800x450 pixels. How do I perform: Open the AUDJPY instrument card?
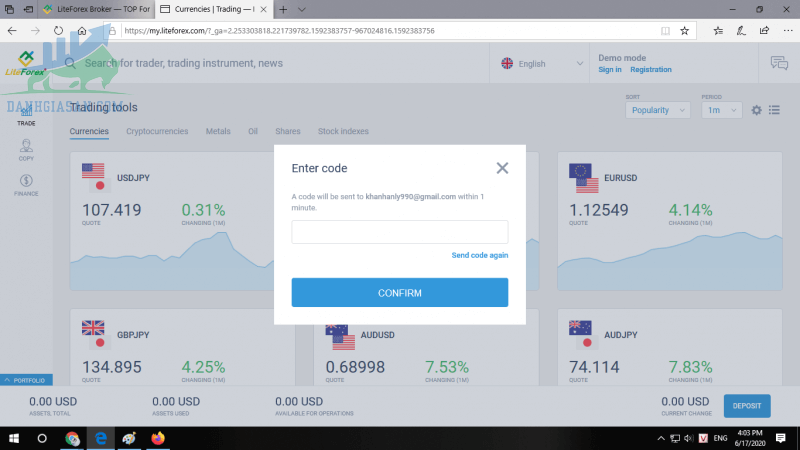669,347
